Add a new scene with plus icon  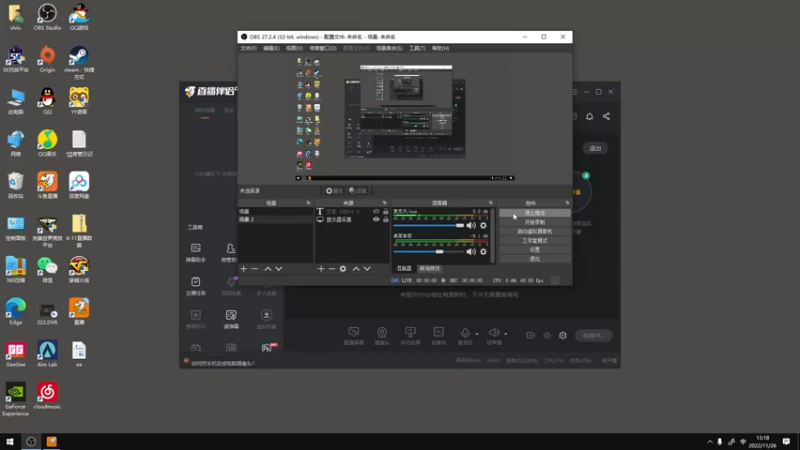pyautogui.click(x=243, y=268)
